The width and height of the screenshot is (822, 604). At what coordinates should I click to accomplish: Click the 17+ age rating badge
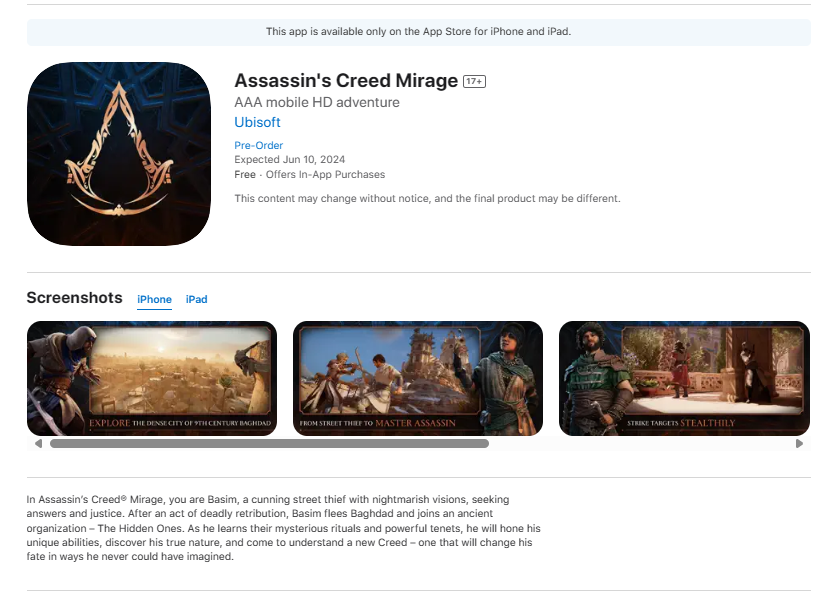474,81
